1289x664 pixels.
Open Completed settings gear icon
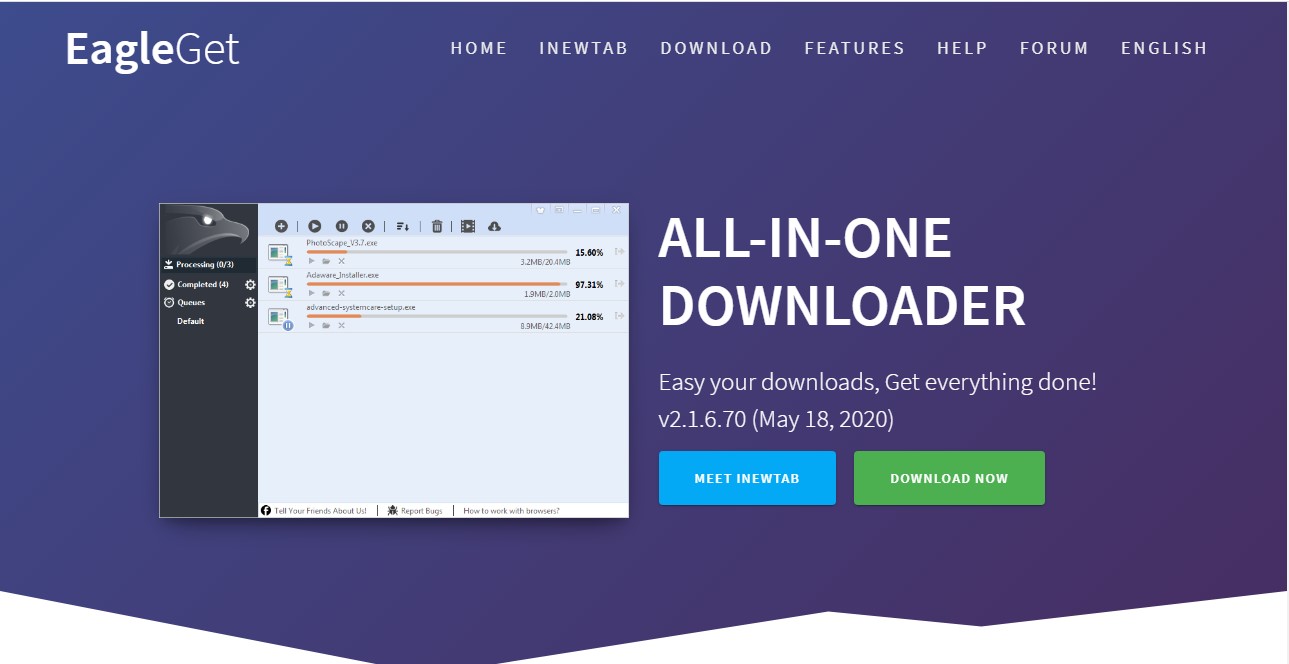[250, 285]
